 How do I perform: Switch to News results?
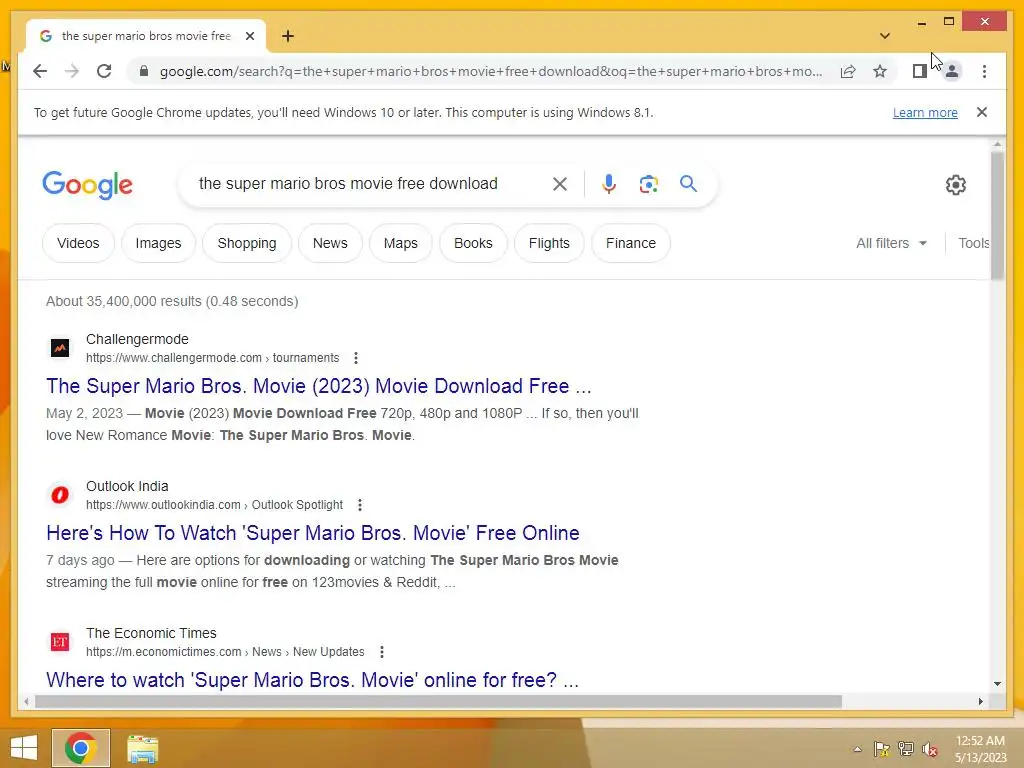coord(330,243)
